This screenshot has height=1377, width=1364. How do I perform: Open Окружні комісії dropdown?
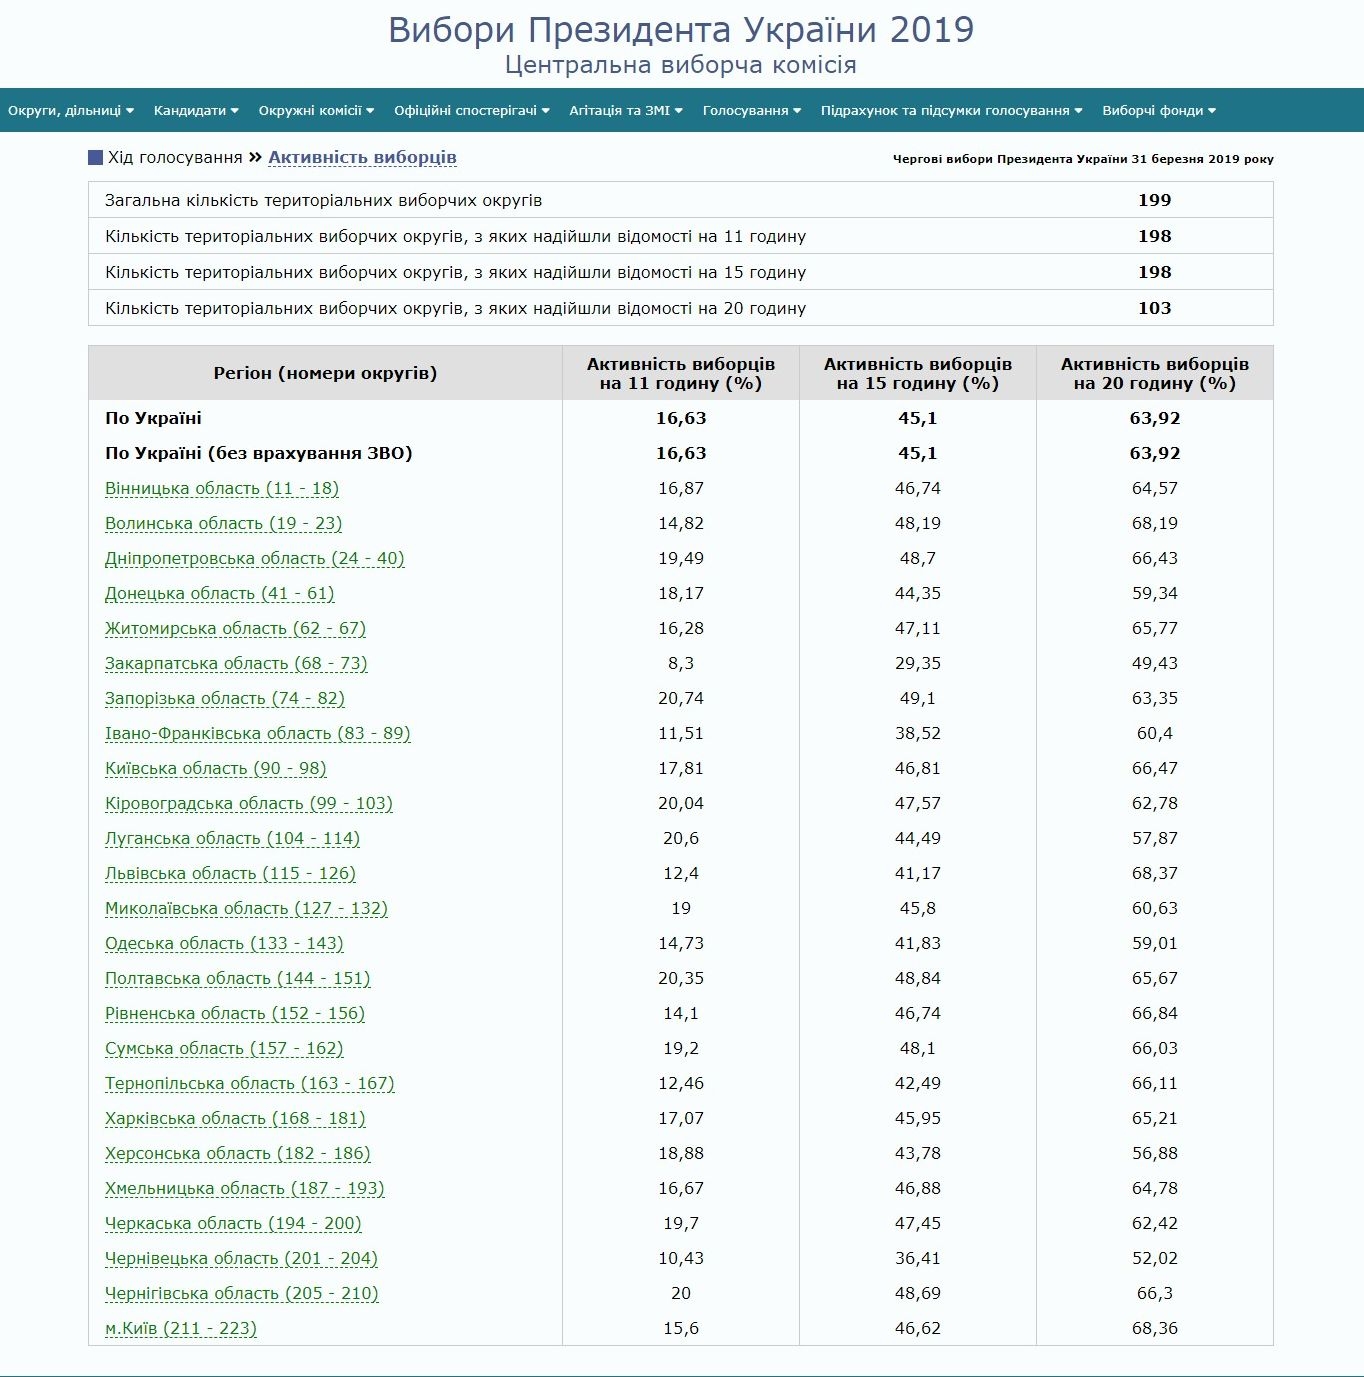[x=315, y=111]
